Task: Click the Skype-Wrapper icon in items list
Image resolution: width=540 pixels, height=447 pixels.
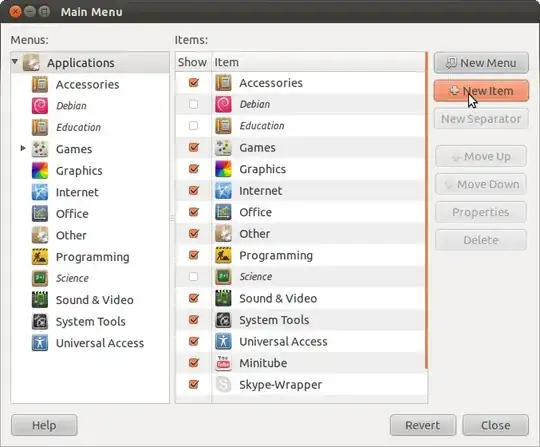Action: [x=223, y=384]
